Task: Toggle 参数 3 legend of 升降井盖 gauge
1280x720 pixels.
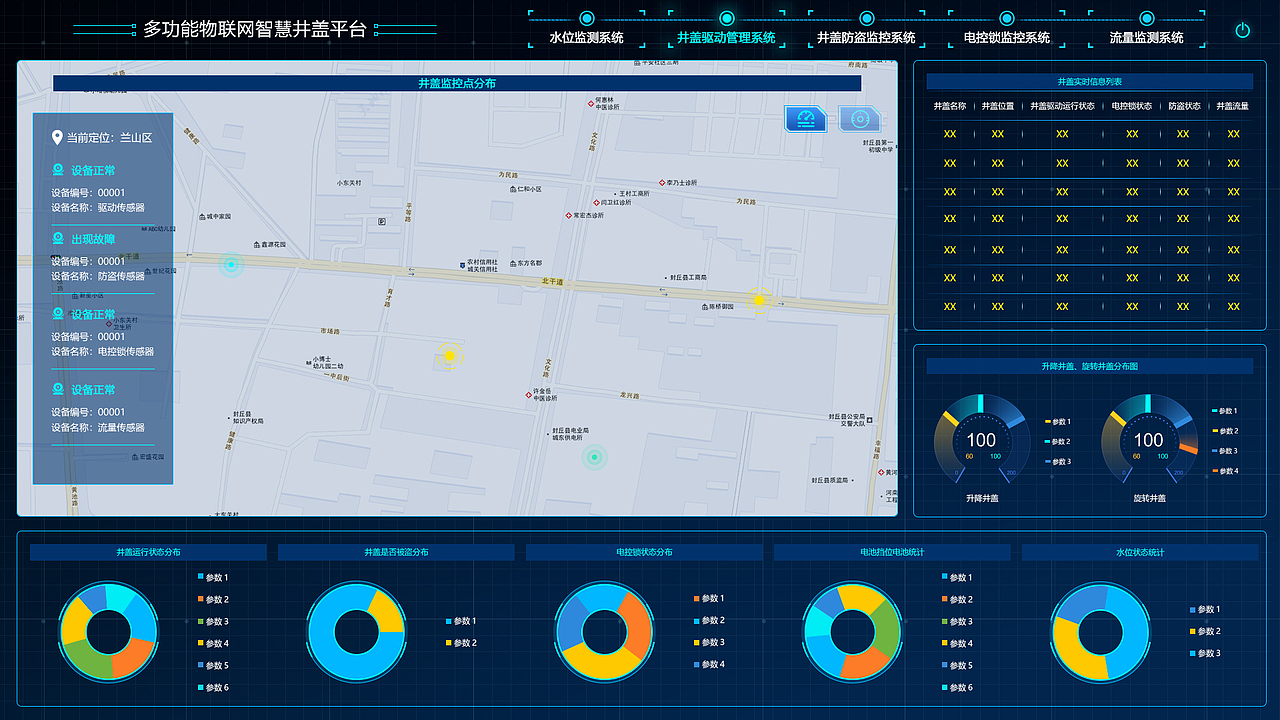Action: click(1058, 462)
